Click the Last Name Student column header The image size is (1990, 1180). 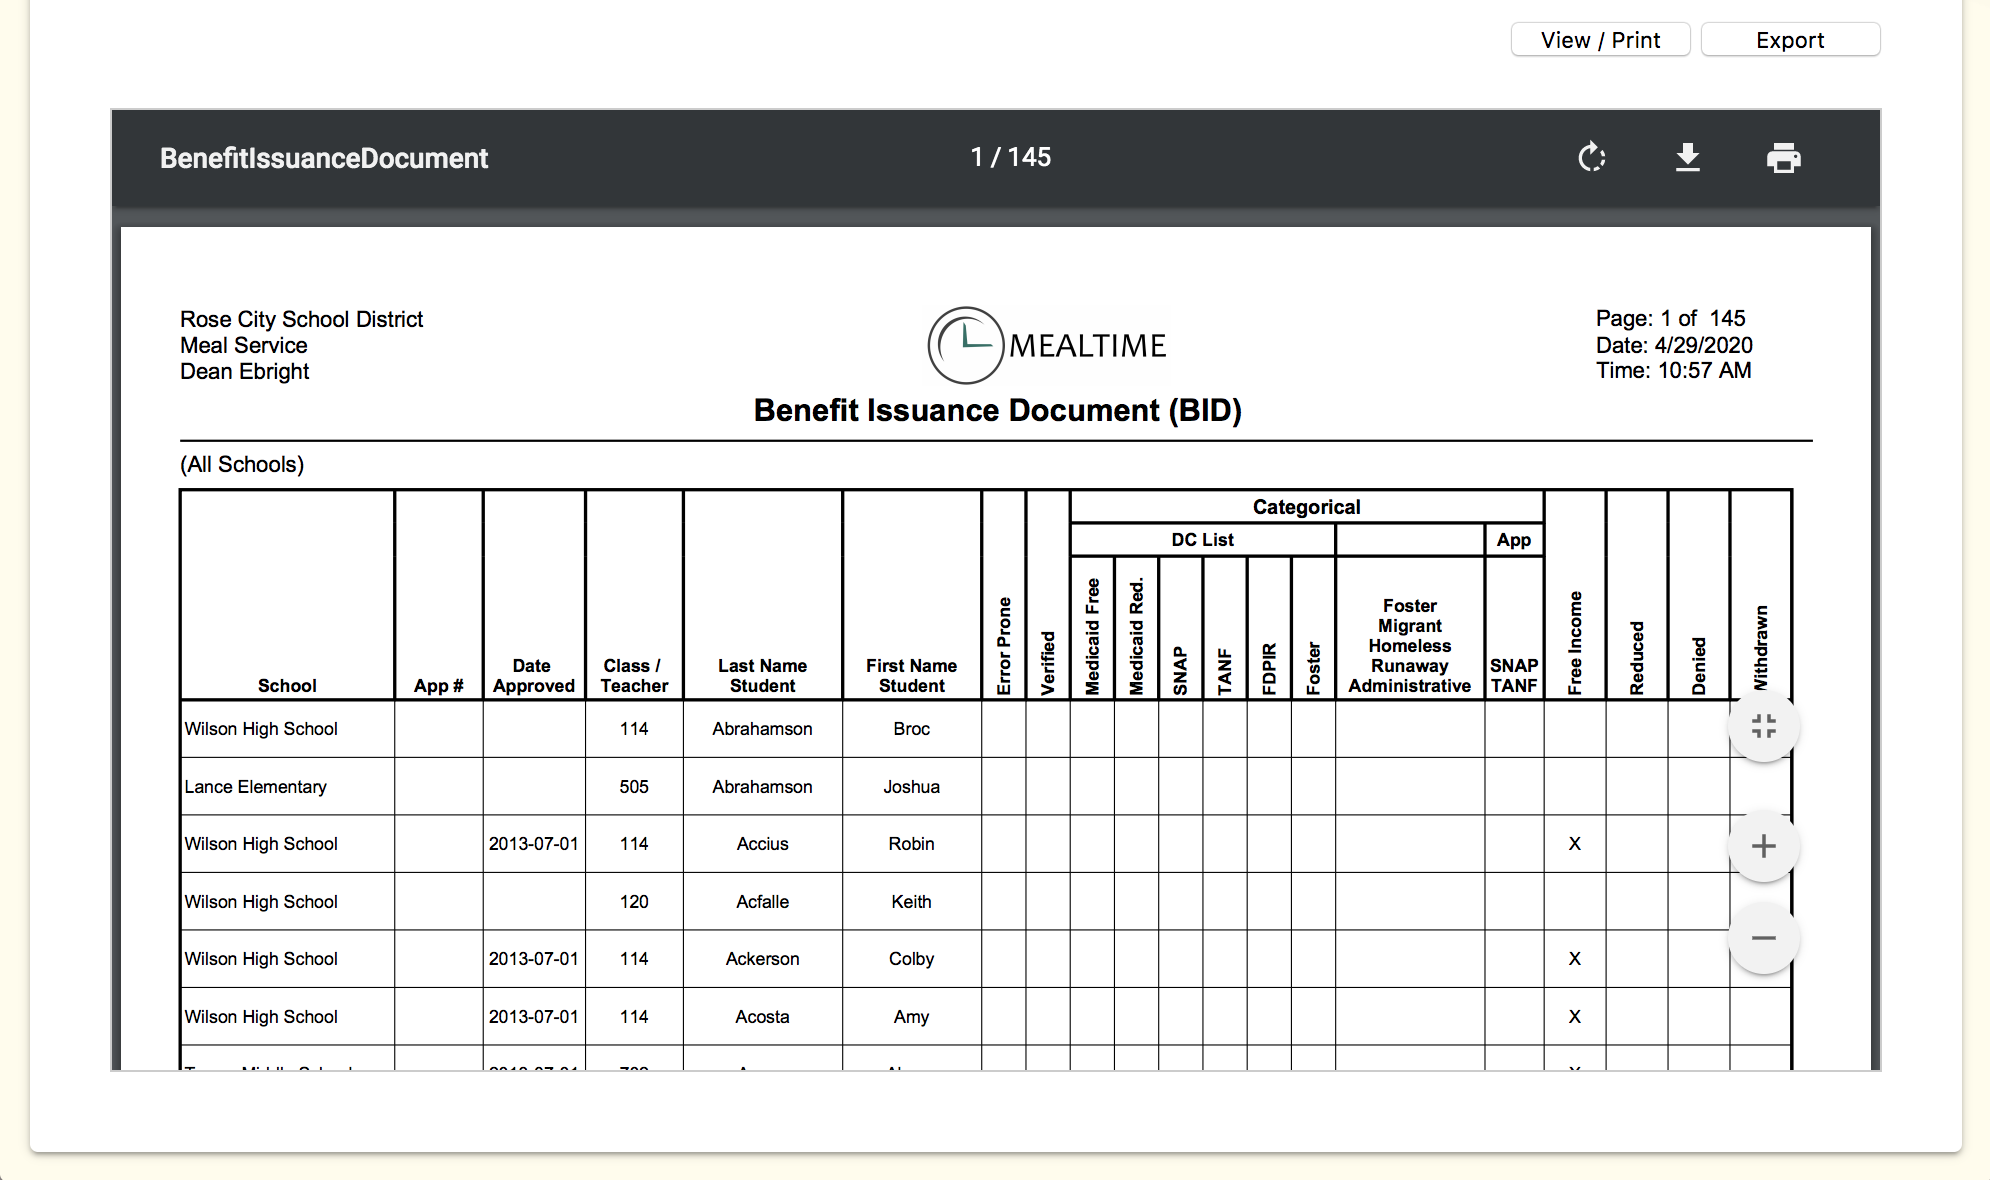point(762,675)
